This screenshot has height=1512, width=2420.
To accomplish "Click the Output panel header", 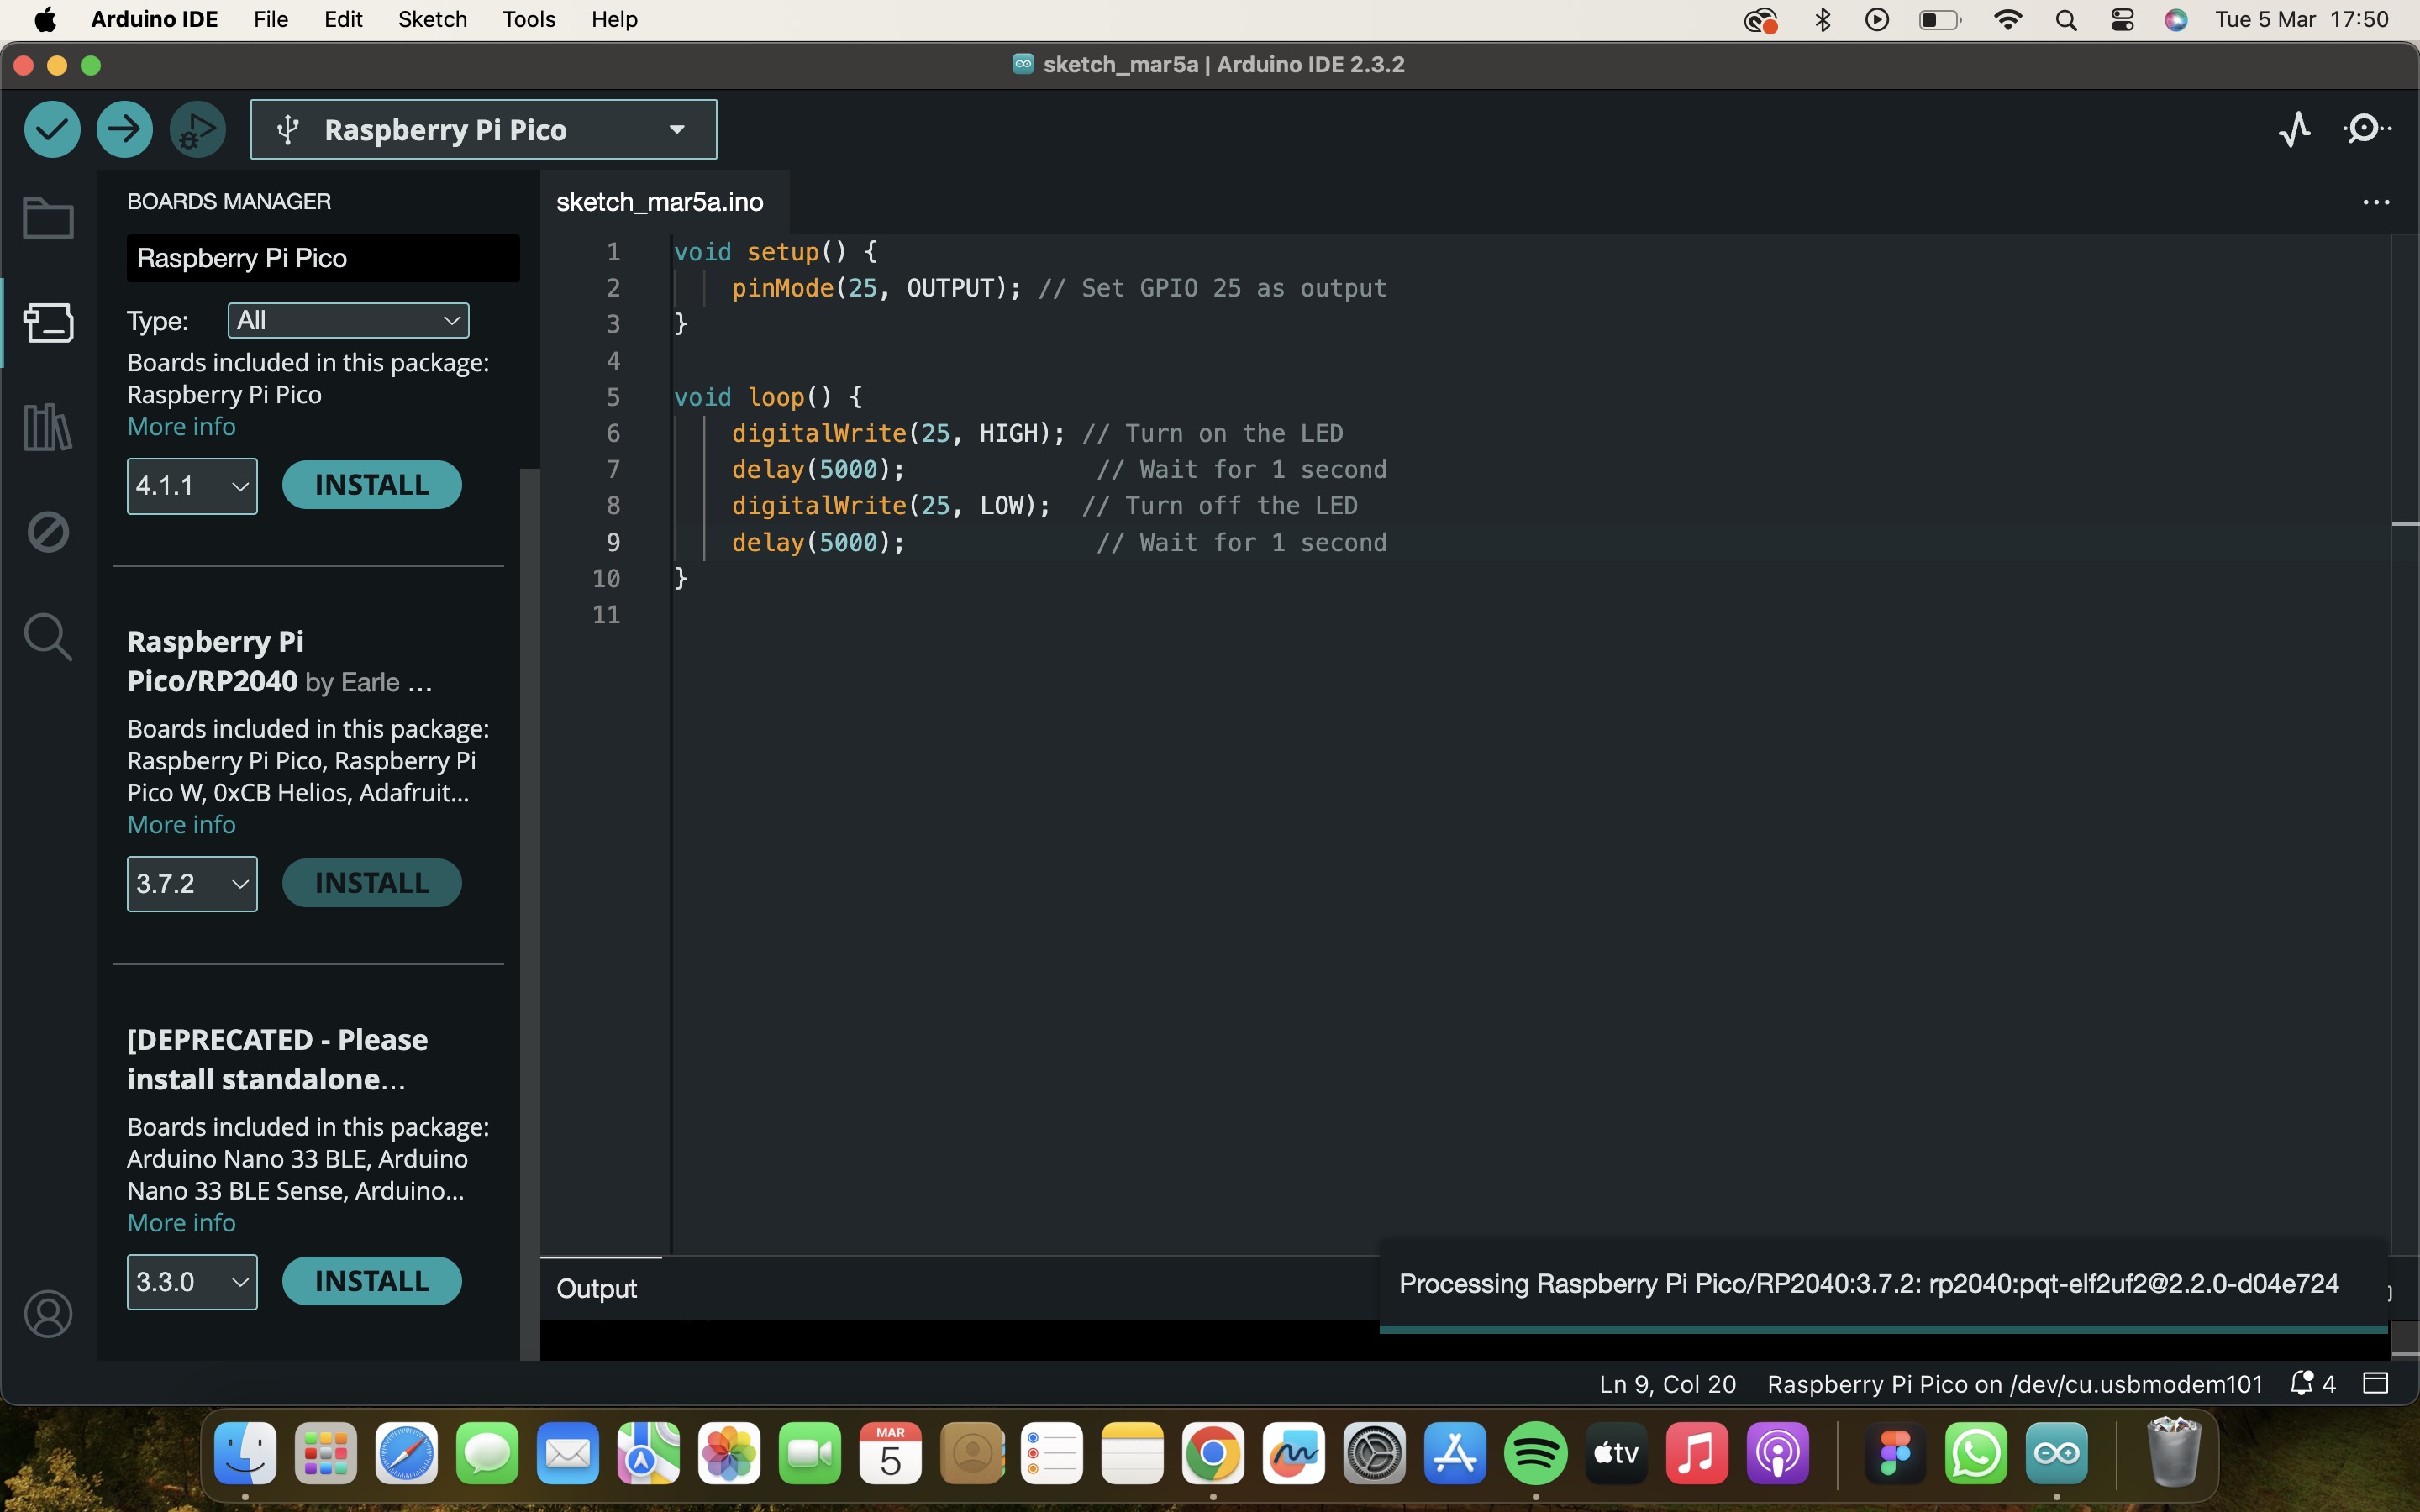I will pyautogui.click(x=597, y=1289).
